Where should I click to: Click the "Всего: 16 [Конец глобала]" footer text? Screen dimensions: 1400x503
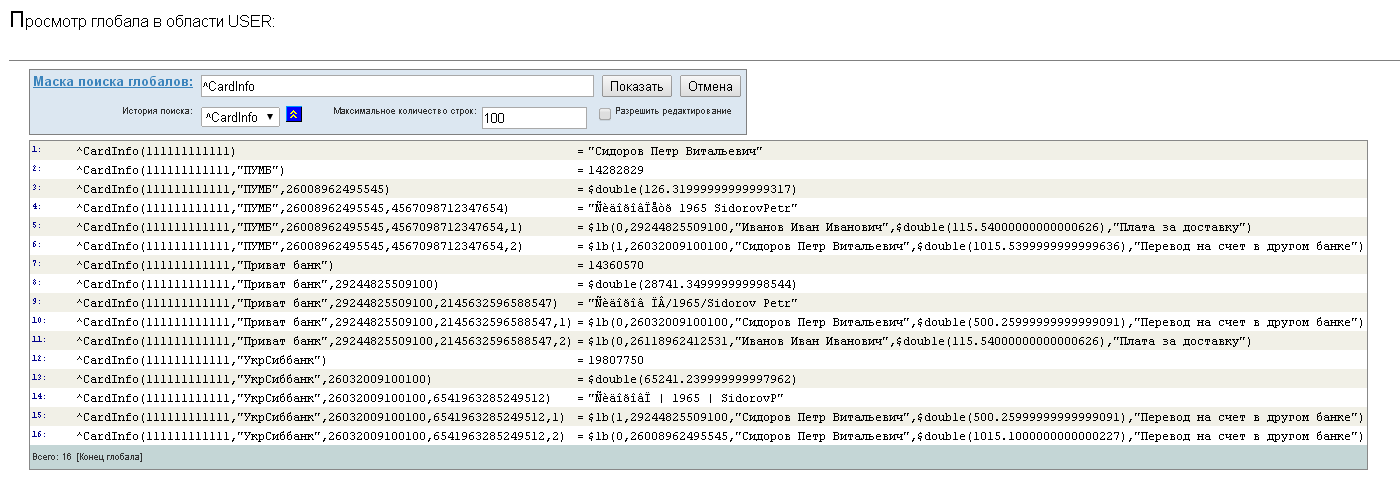[x=88, y=457]
